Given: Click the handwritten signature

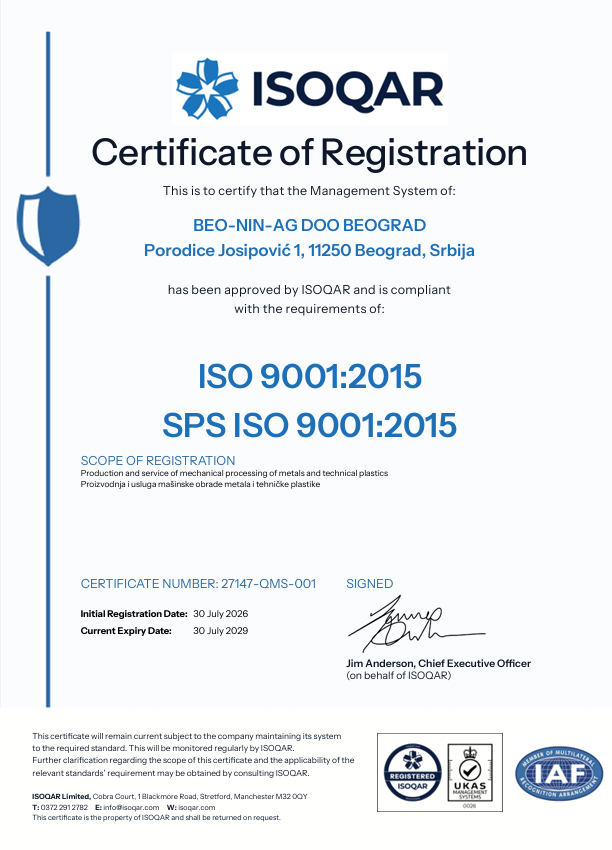Looking at the screenshot, I should 416,623.
